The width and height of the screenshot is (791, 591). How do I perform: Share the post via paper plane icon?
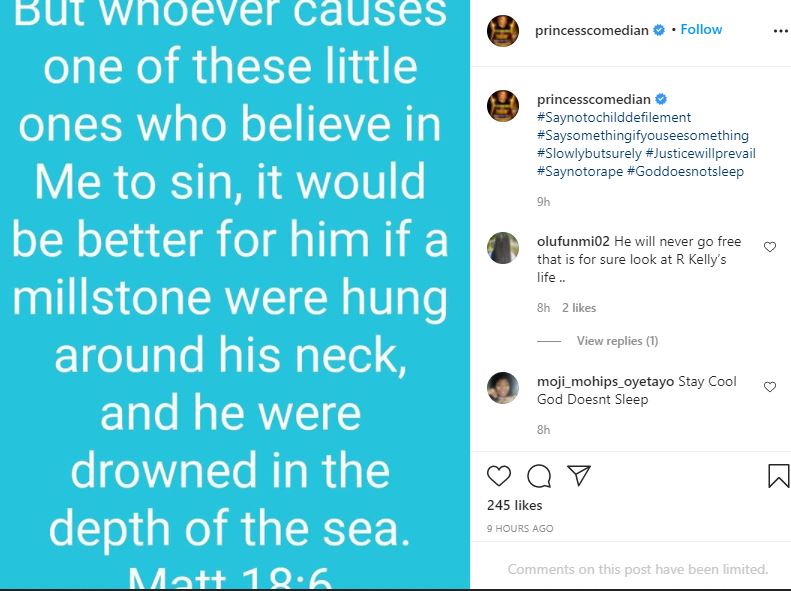point(578,475)
